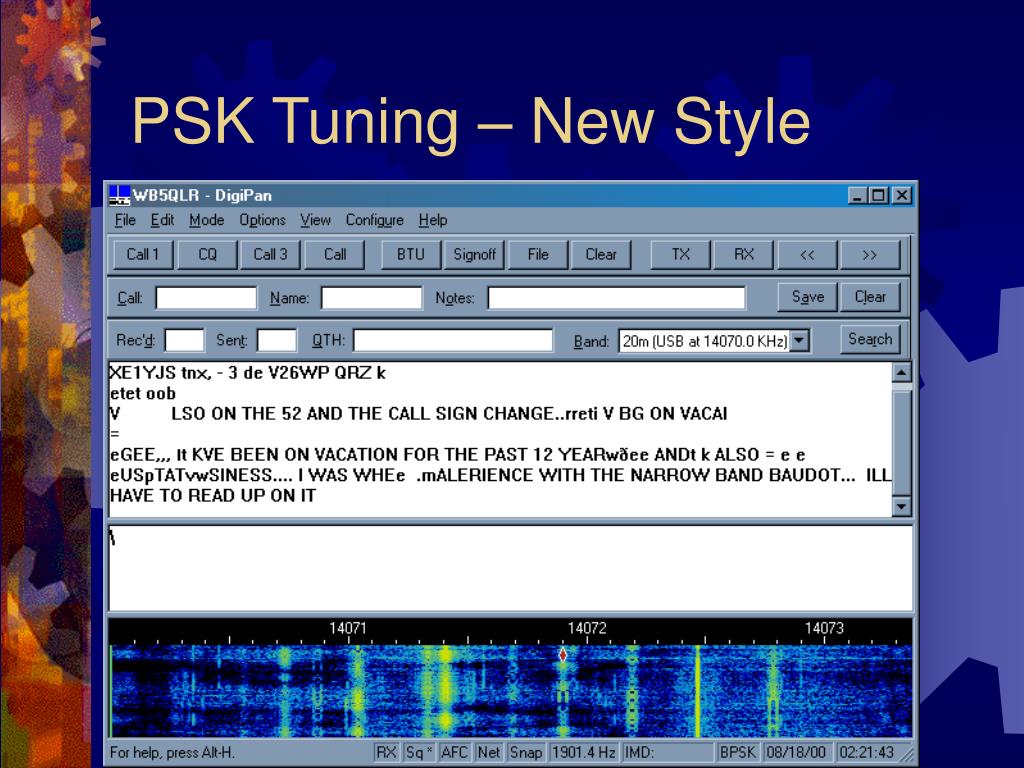The image size is (1024, 768).
Task: Click the RX status bar indicator
Action: pos(386,752)
